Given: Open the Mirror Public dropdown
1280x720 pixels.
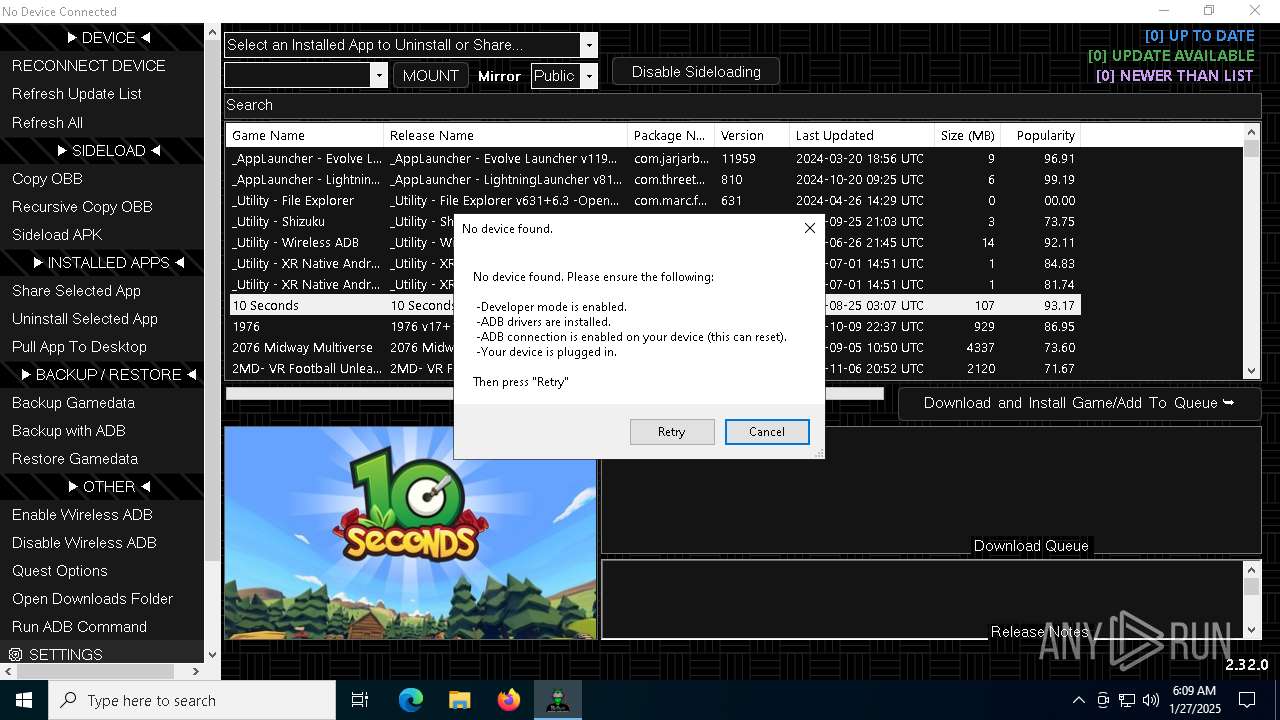Looking at the screenshot, I should click(589, 75).
